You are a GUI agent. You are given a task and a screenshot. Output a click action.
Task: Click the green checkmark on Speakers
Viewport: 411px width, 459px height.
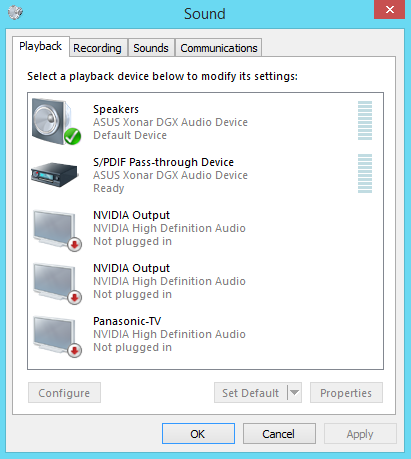pos(73,136)
